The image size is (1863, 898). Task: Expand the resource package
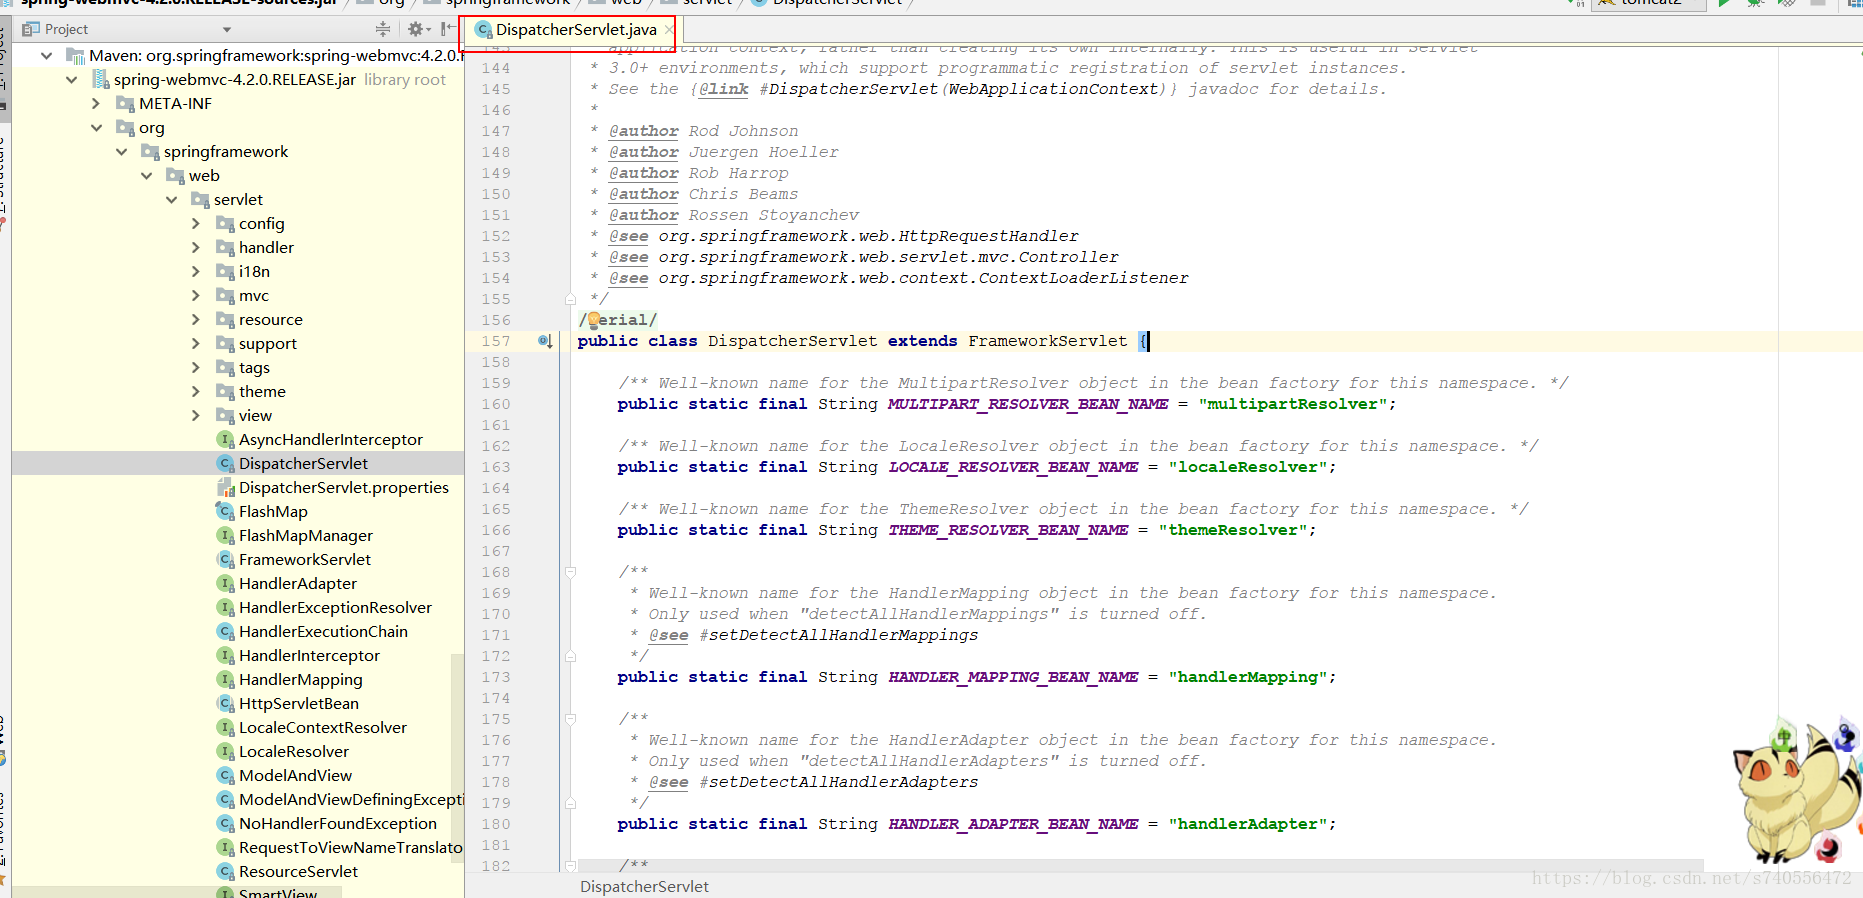point(196,320)
